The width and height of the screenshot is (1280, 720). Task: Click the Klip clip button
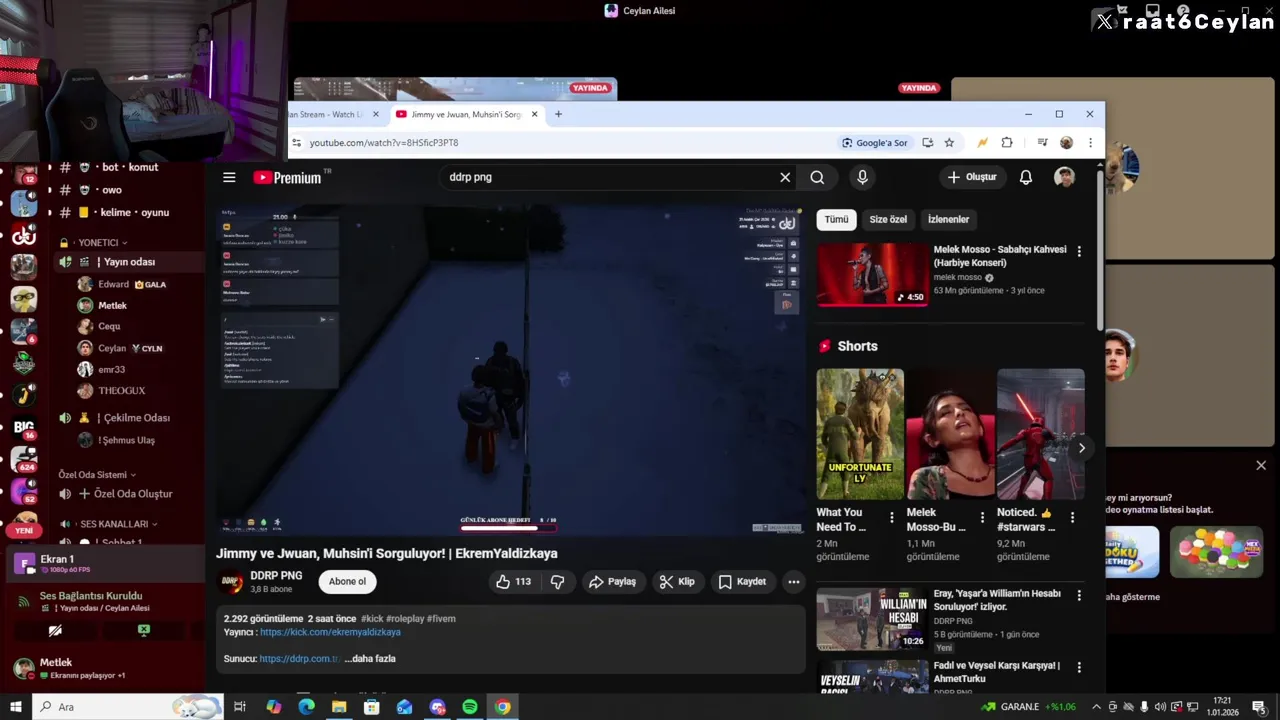(677, 581)
